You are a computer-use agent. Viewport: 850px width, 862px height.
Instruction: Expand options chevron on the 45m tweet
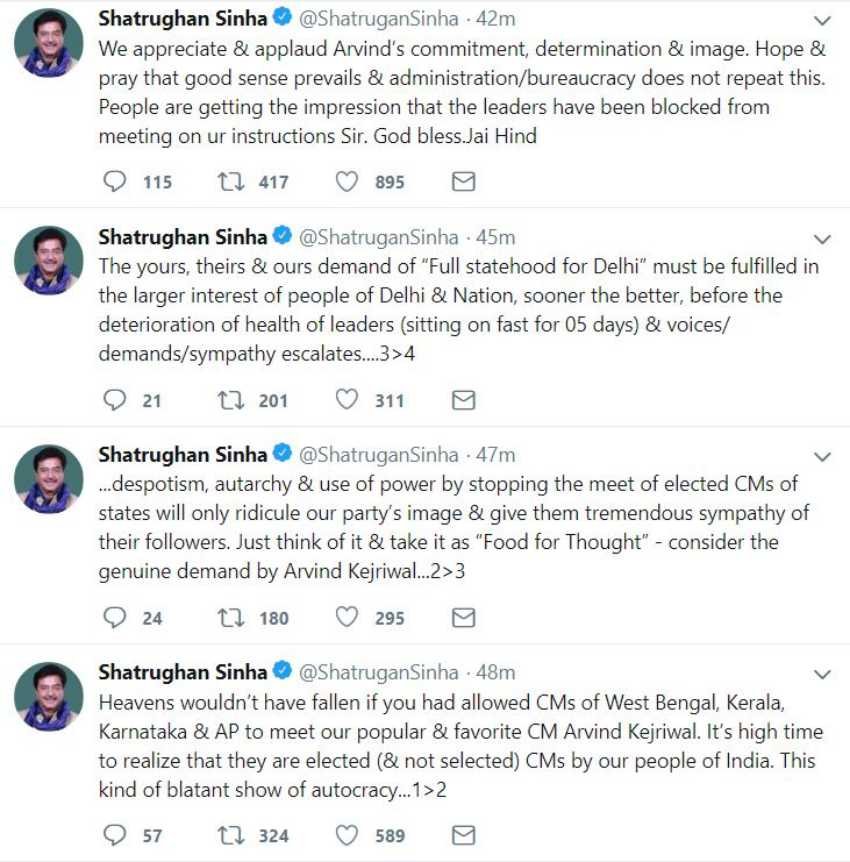pos(822,239)
